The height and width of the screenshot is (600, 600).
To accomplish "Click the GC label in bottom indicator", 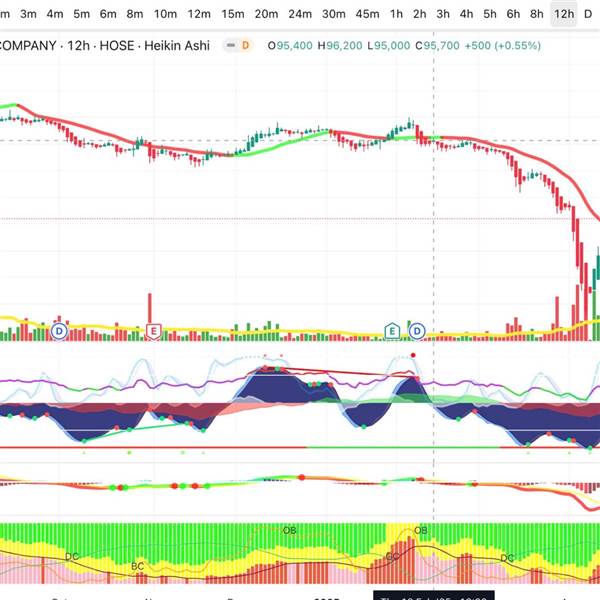I will pos(392,556).
